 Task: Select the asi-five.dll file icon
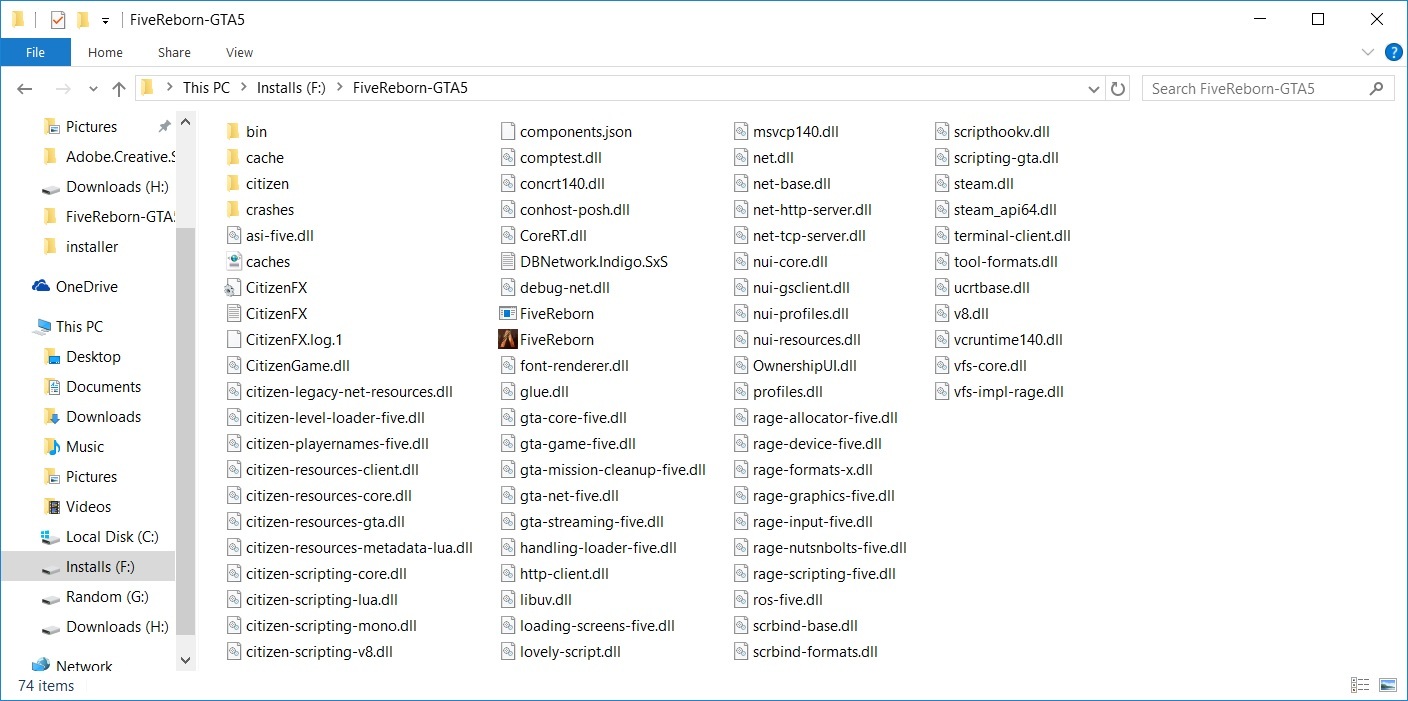tap(233, 235)
